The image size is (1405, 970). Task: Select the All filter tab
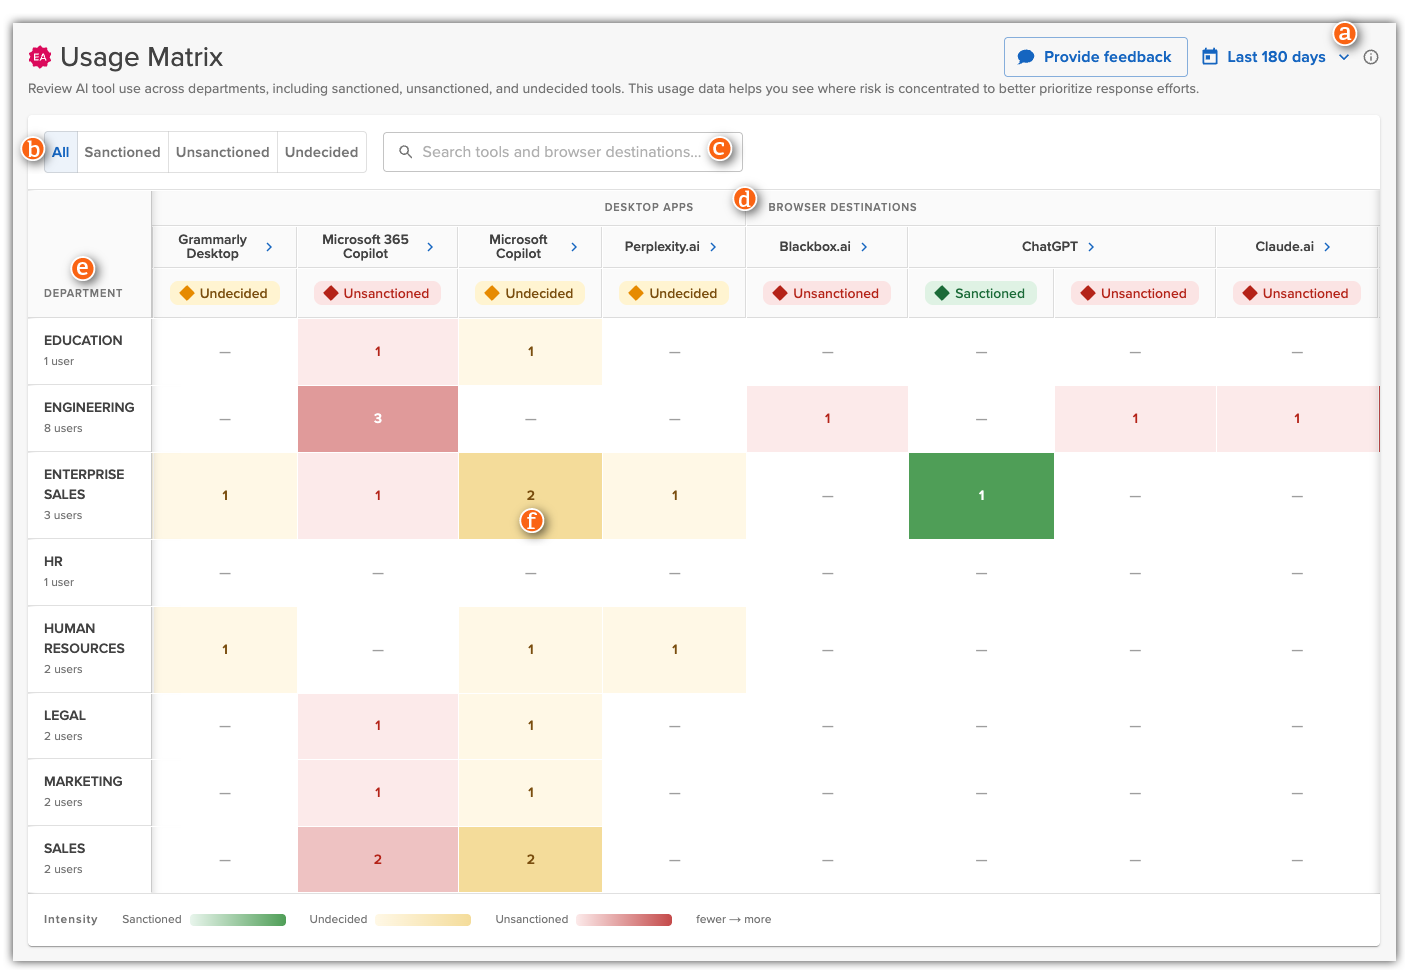pyautogui.click(x=61, y=152)
